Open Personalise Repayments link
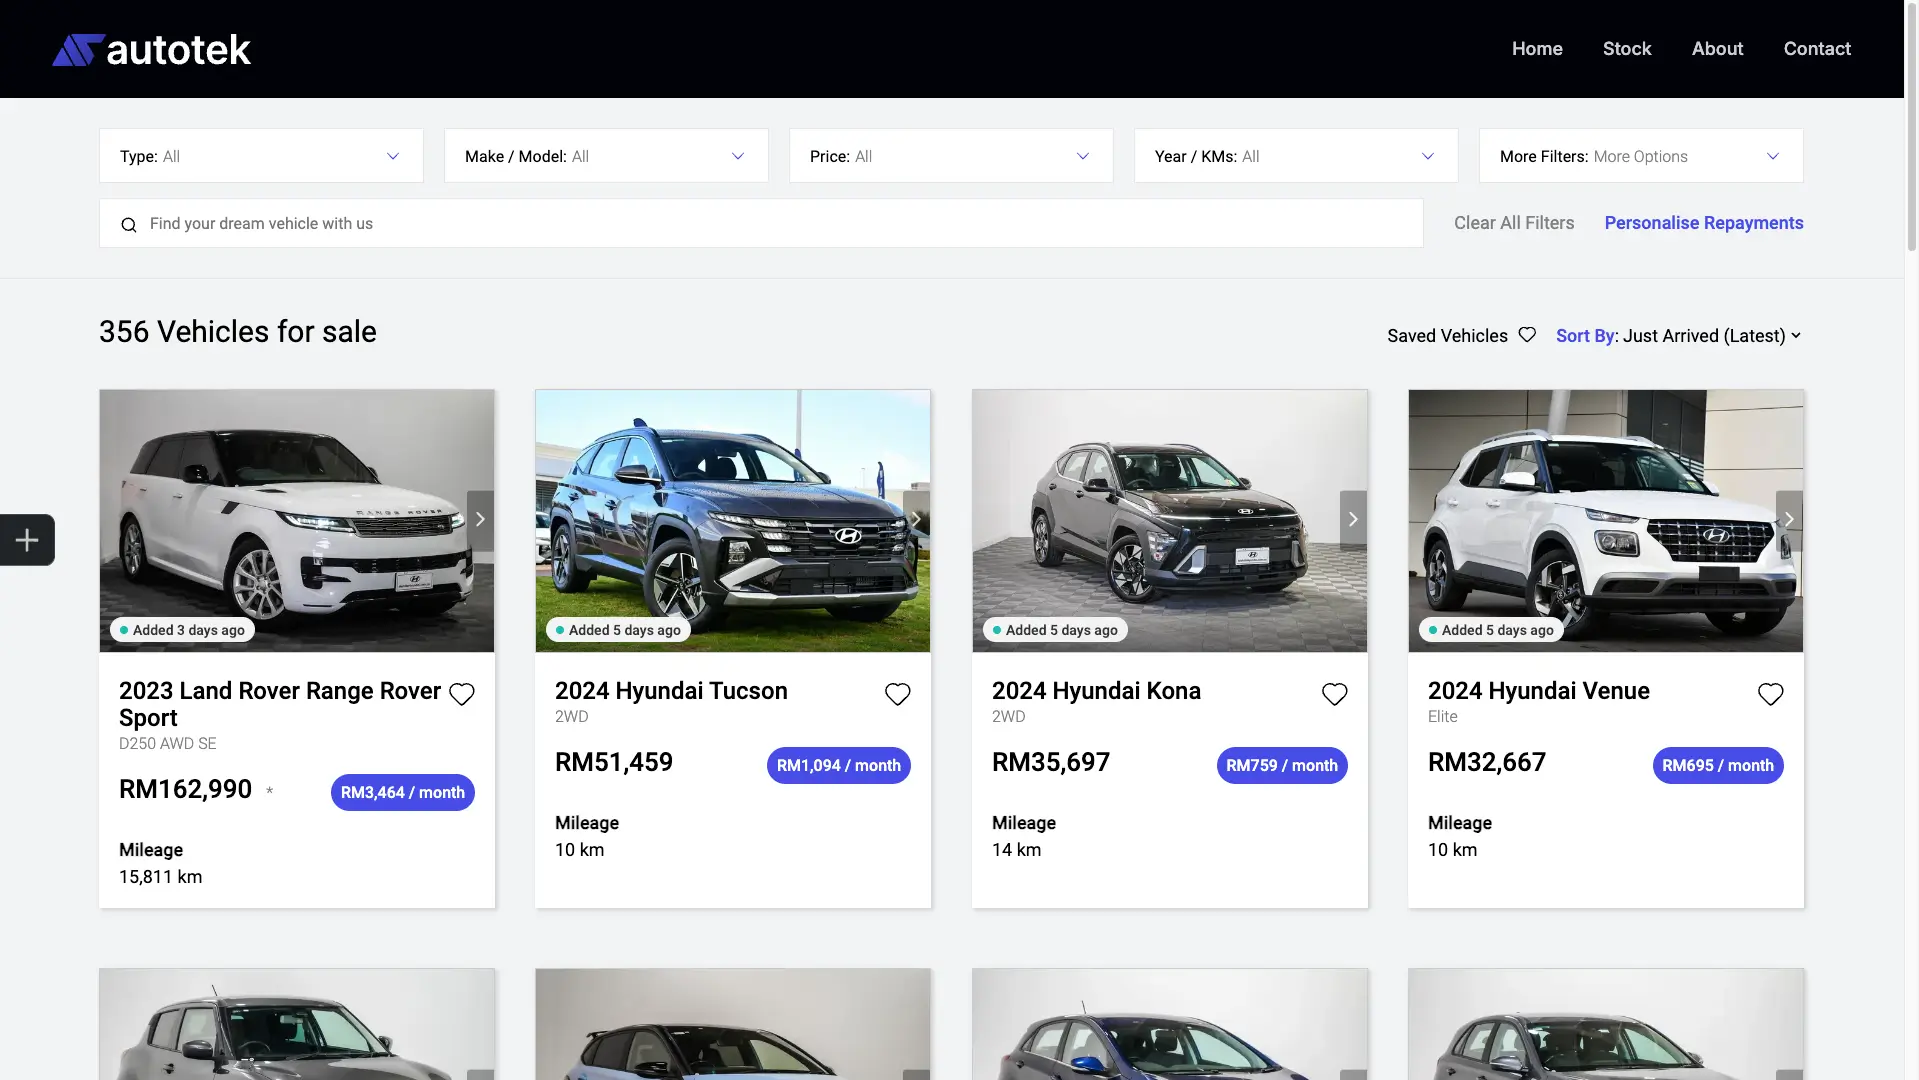This screenshot has width=1919, height=1080. [1704, 223]
